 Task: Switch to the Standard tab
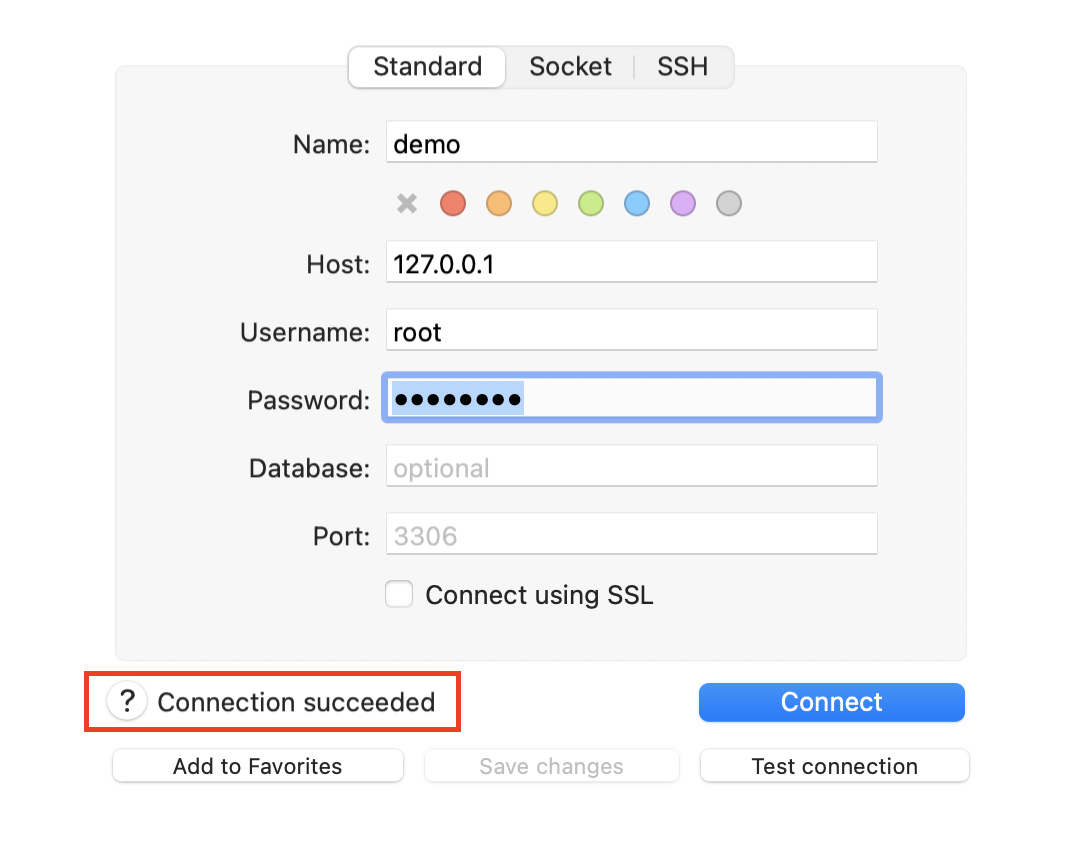427,67
